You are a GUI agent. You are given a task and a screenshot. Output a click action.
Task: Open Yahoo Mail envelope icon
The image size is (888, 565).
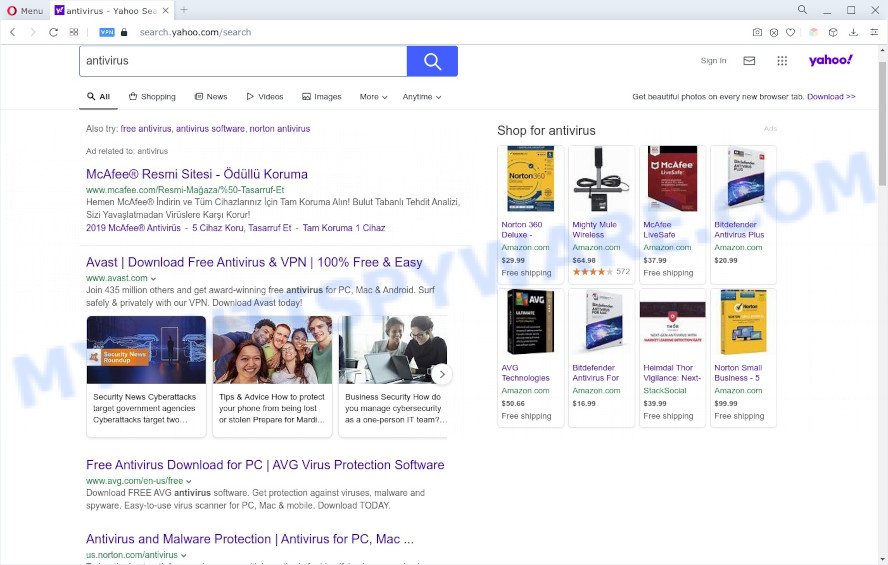point(749,61)
